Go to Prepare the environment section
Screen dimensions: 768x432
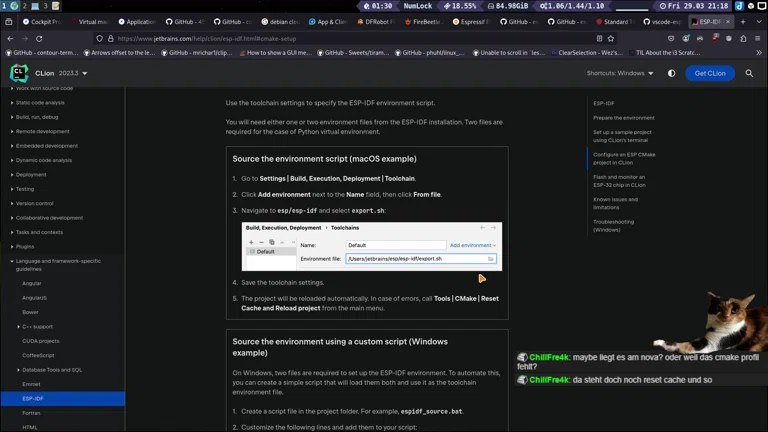click(x=623, y=118)
